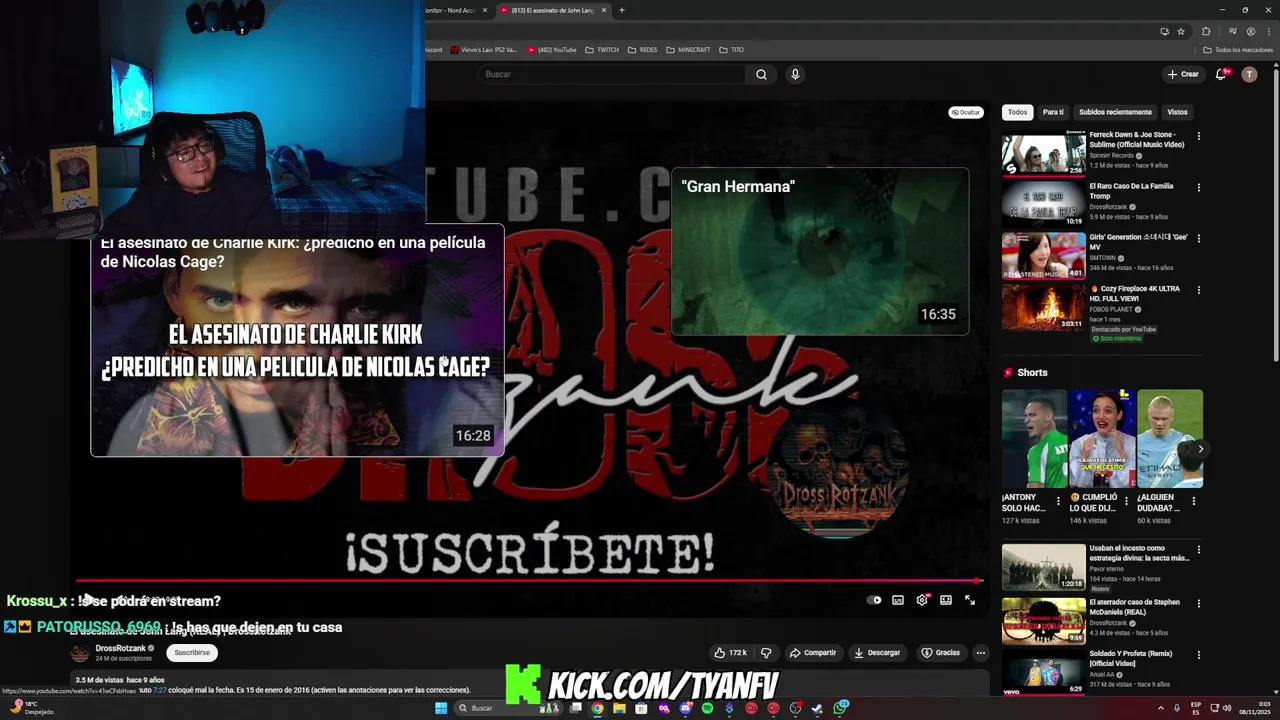Select the Vistos filter chip
This screenshot has height=720, width=1280.
pyautogui.click(x=1177, y=112)
